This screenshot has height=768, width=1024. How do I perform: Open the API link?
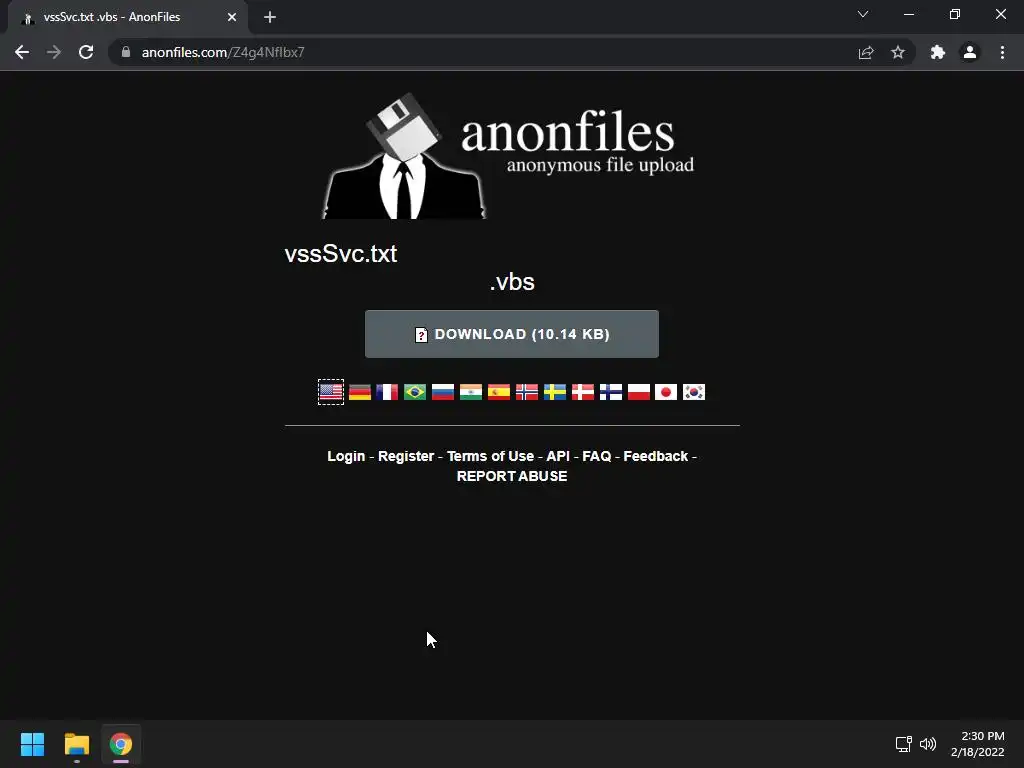click(558, 456)
